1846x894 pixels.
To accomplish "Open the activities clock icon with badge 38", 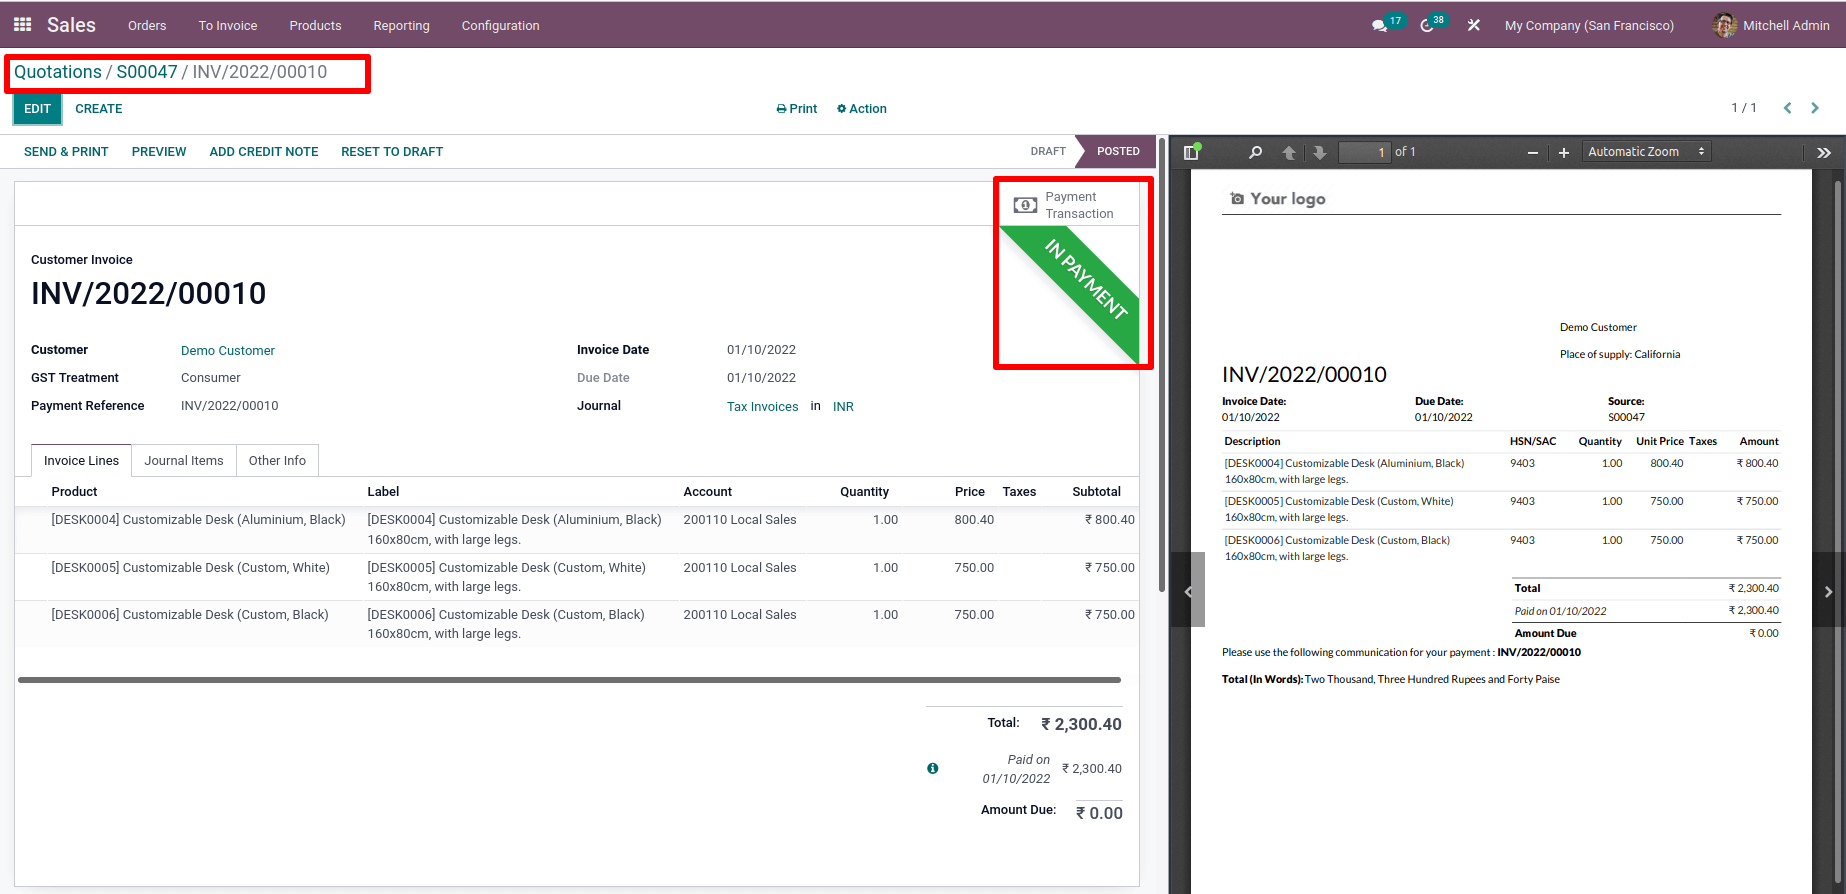I will [x=1427, y=25].
